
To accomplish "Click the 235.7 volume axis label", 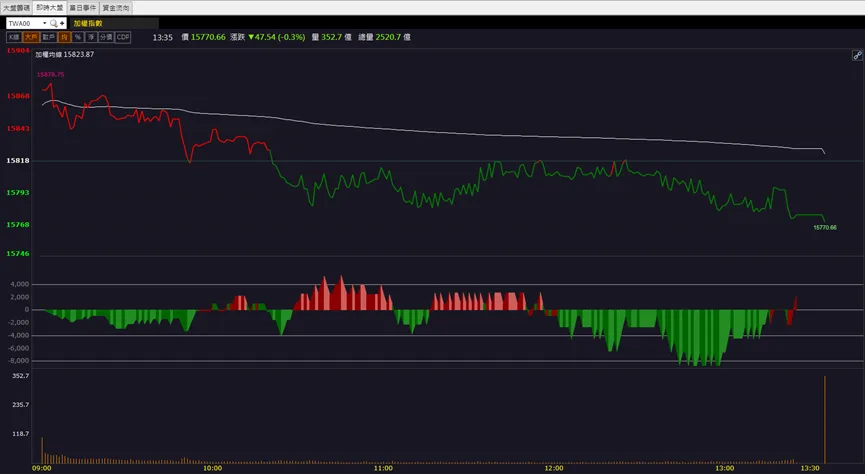I will click(20, 404).
